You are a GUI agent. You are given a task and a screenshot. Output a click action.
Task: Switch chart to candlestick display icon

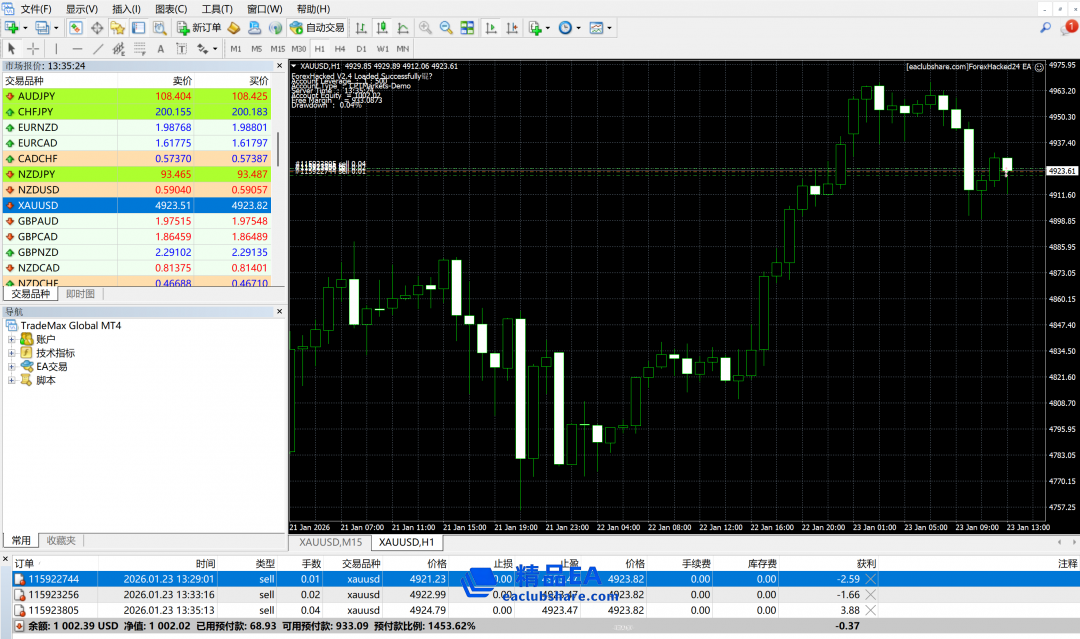381,28
